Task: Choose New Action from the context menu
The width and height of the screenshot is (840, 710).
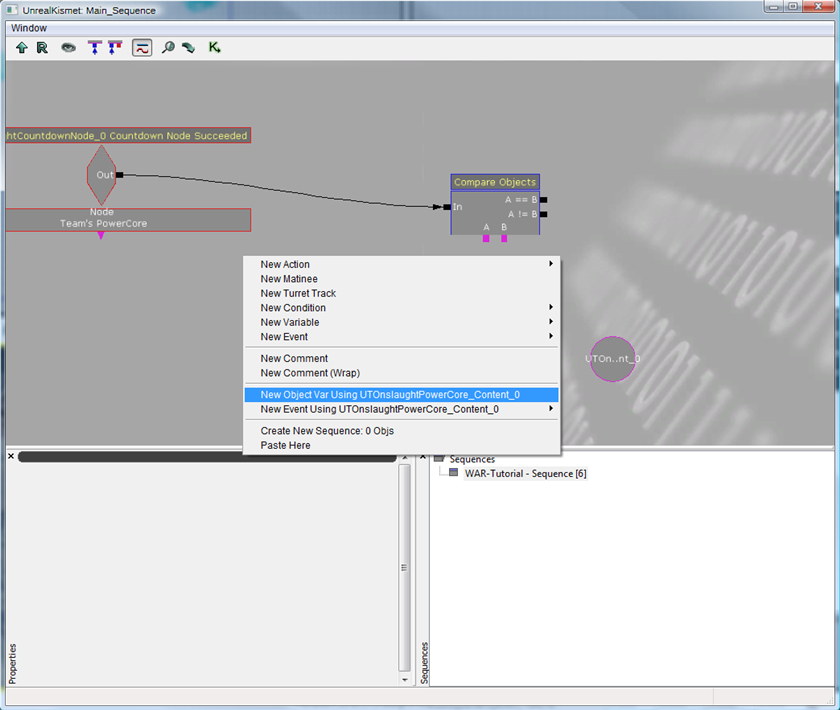Action: (402, 264)
